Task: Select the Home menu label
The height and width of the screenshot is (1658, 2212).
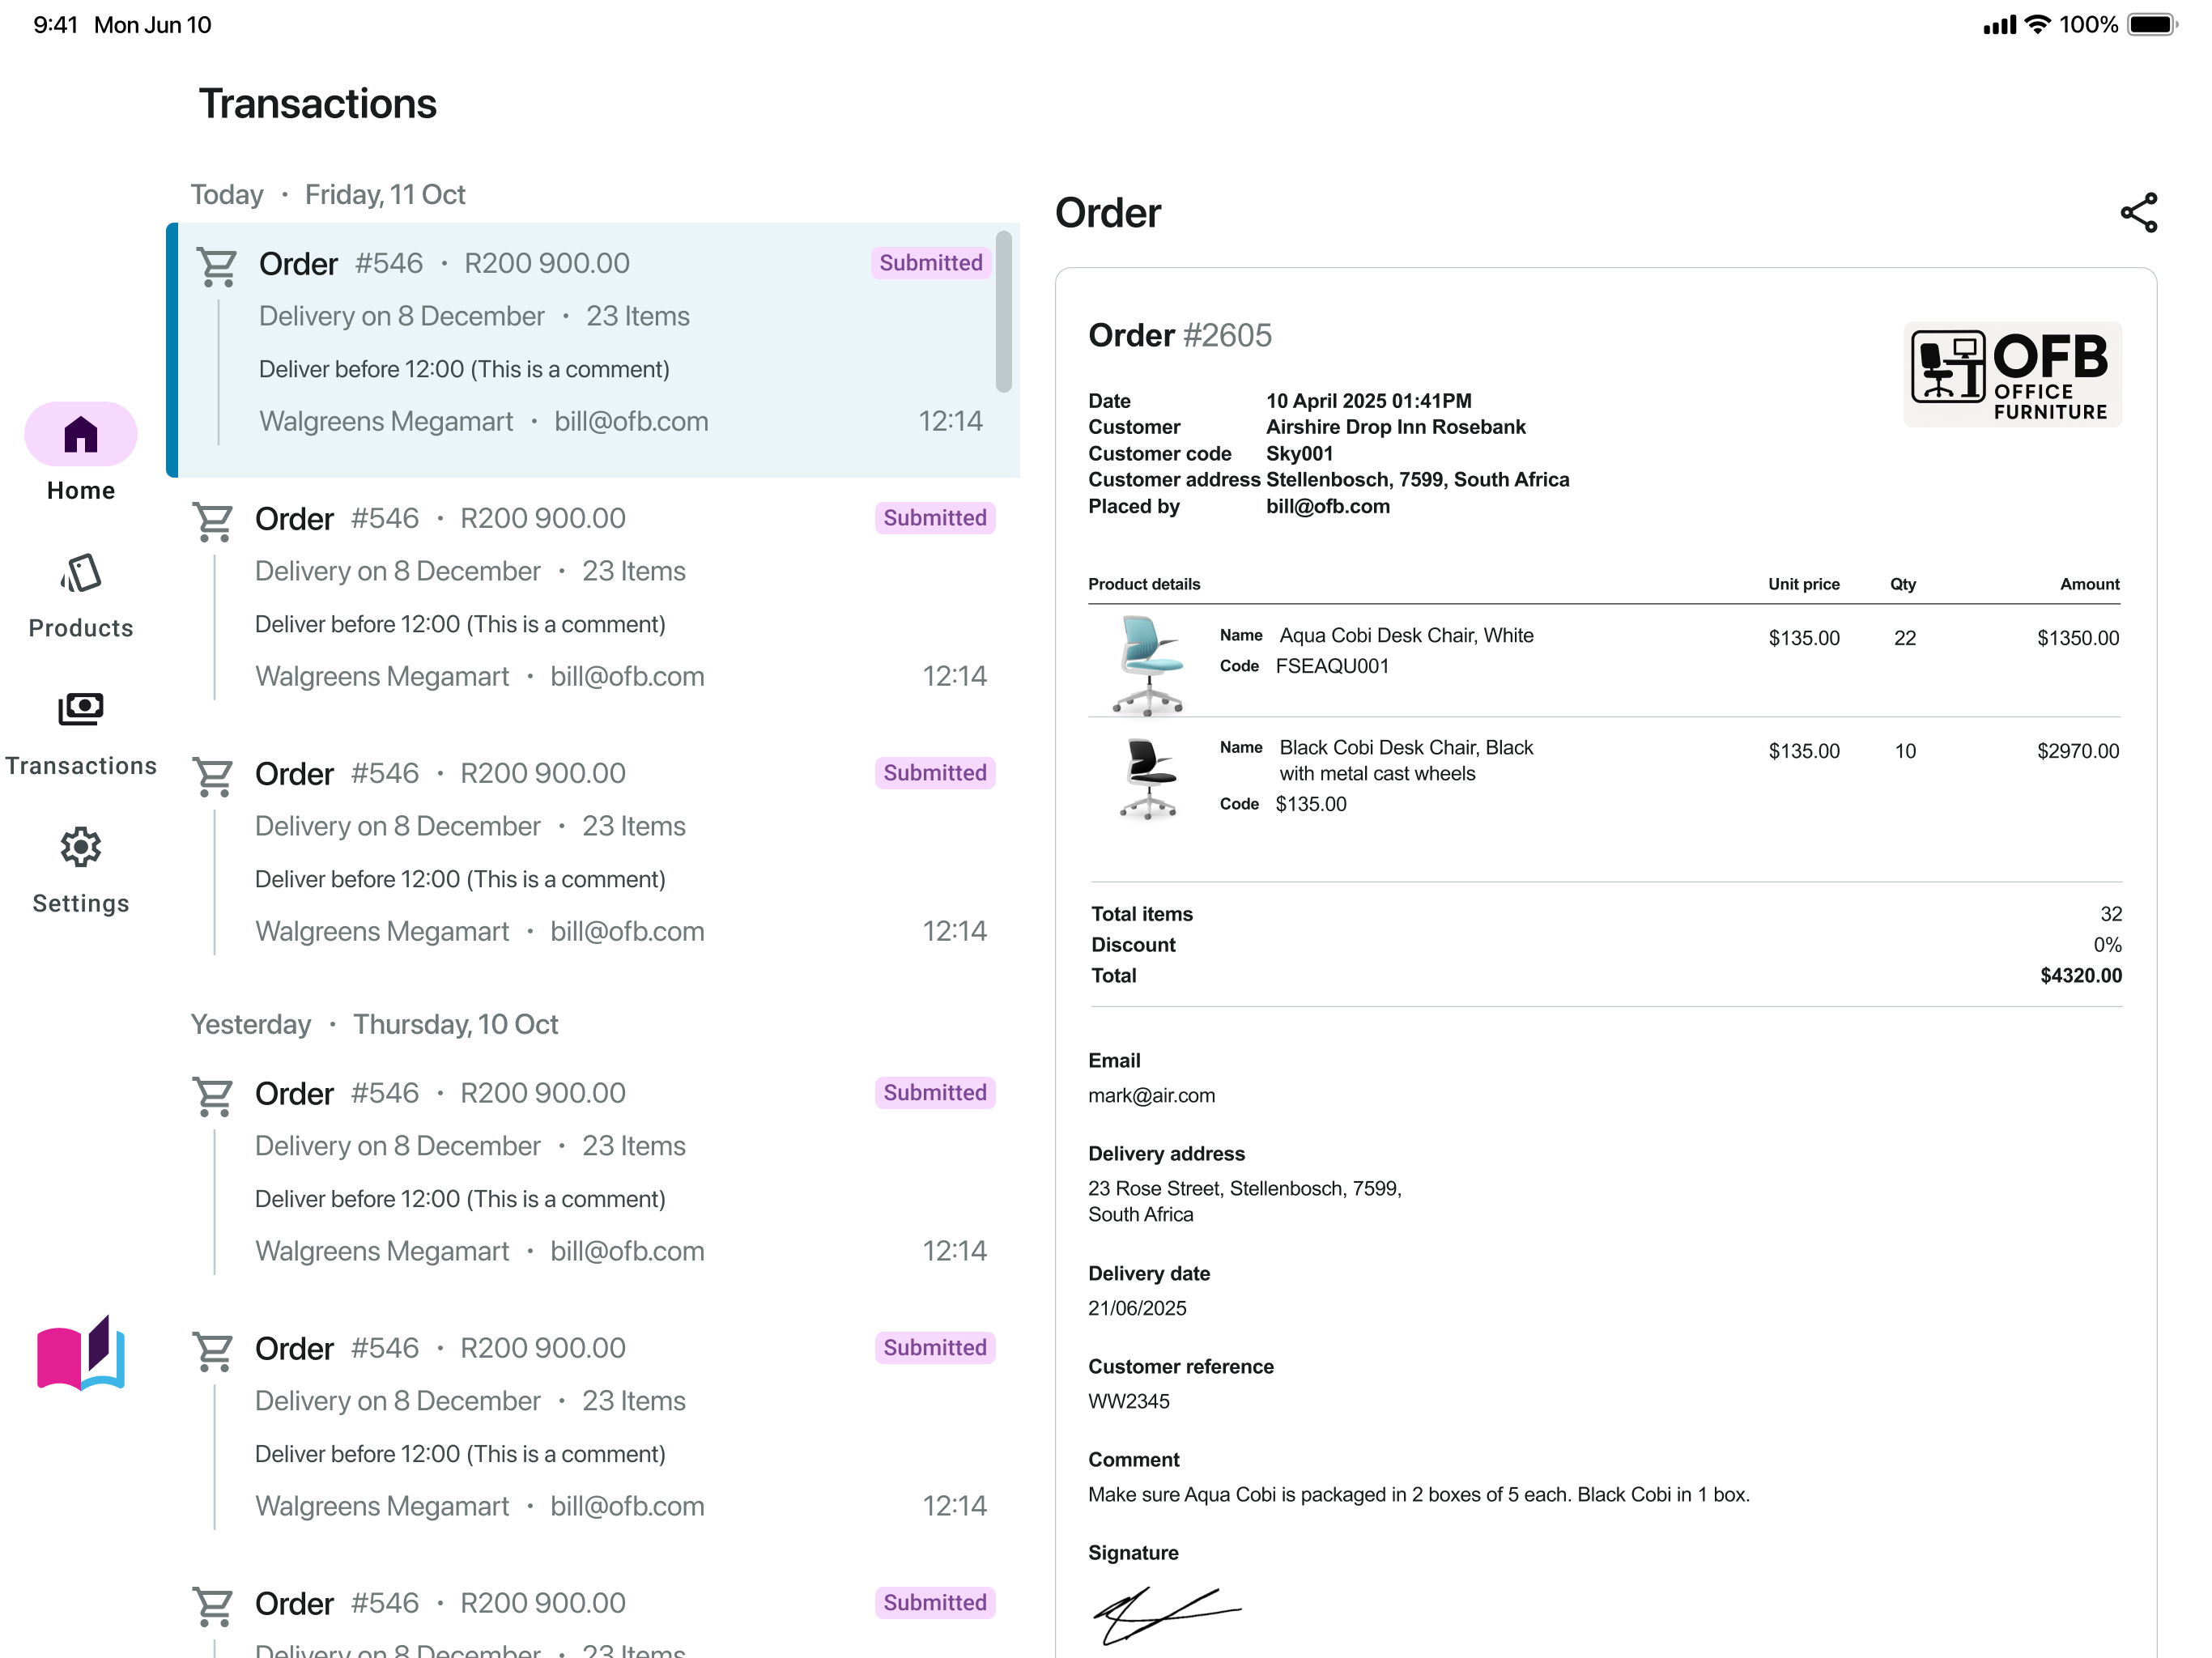Action: tap(81, 490)
